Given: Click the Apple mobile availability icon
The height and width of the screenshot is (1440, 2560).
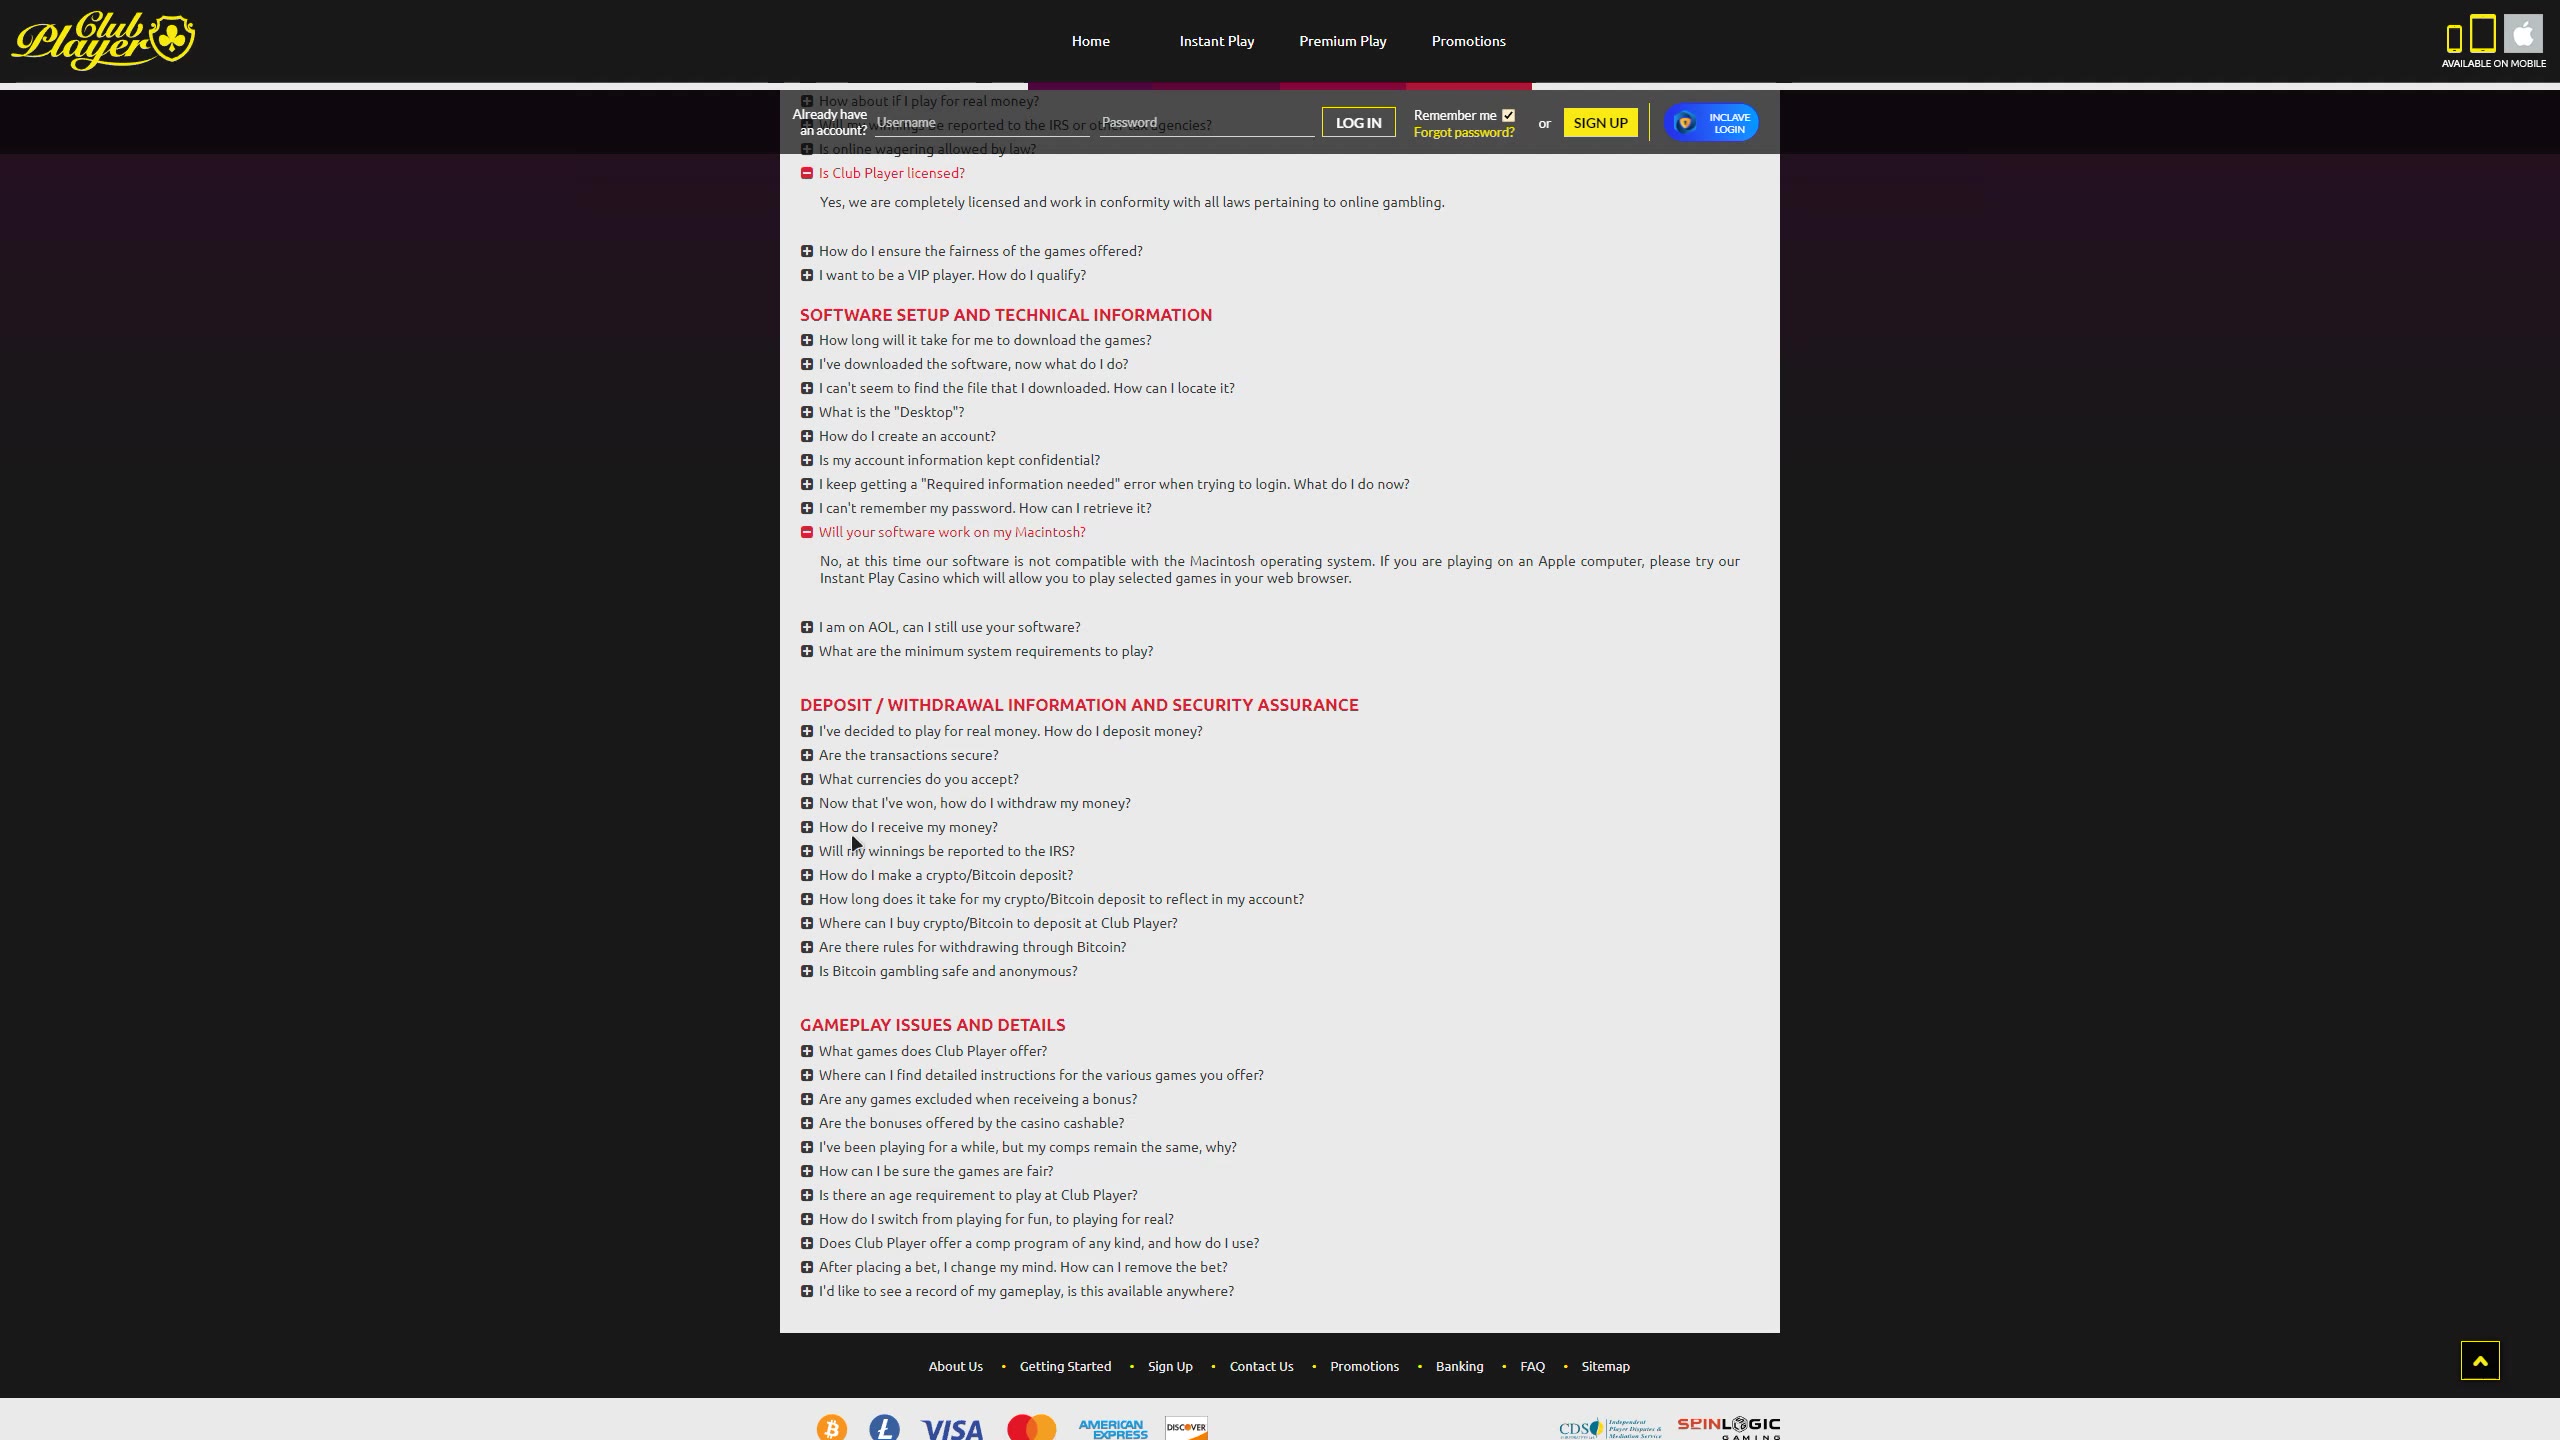Looking at the screenshot, I should click(2523, 34).
